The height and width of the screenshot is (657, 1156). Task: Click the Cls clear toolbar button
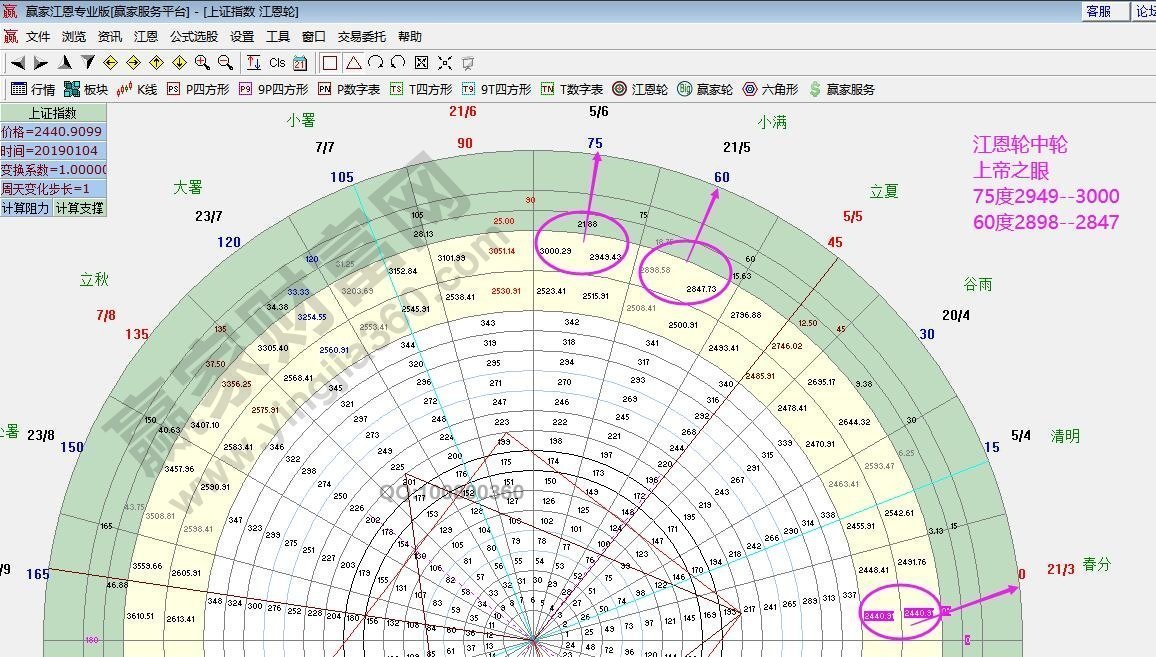tap(277, 62)
